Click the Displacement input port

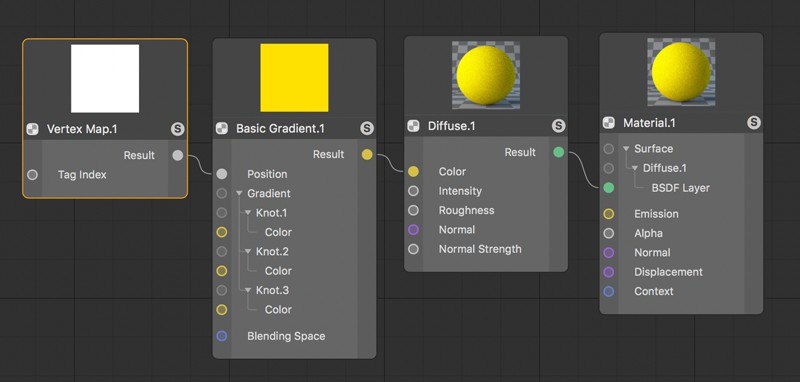(x=609, y=272)
